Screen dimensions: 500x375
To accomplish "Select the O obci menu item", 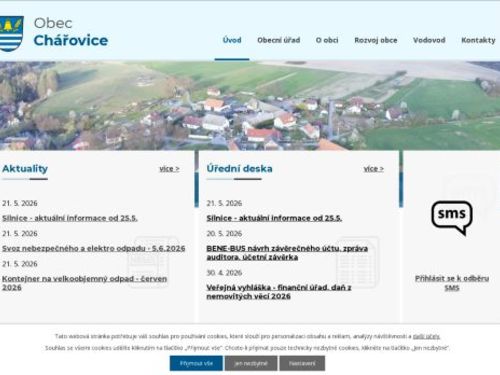I will coord(327,40).
